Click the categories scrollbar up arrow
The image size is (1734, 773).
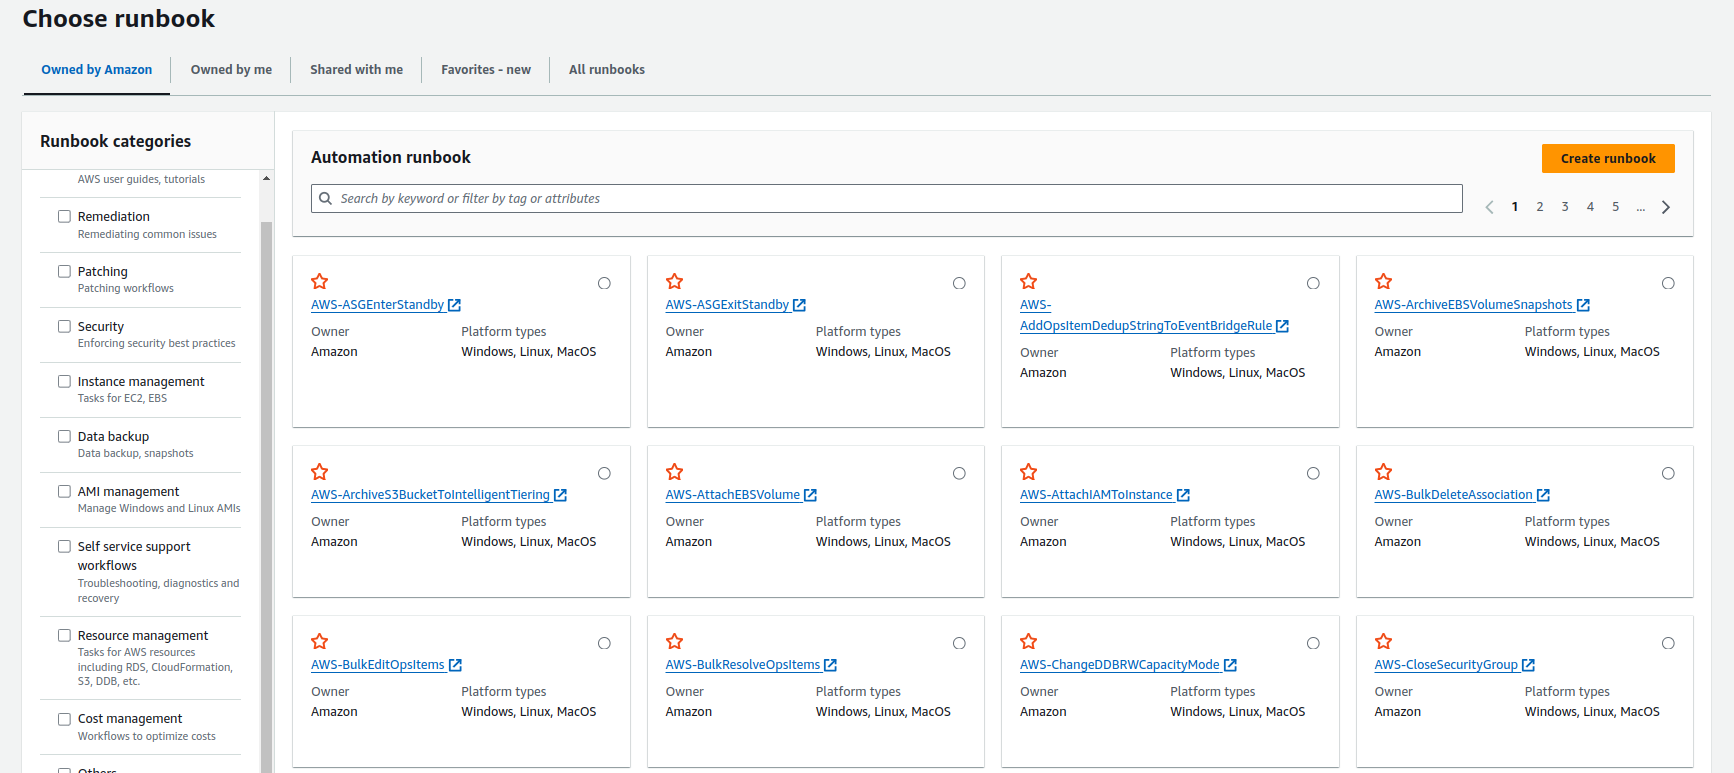(x=266, y=178)
